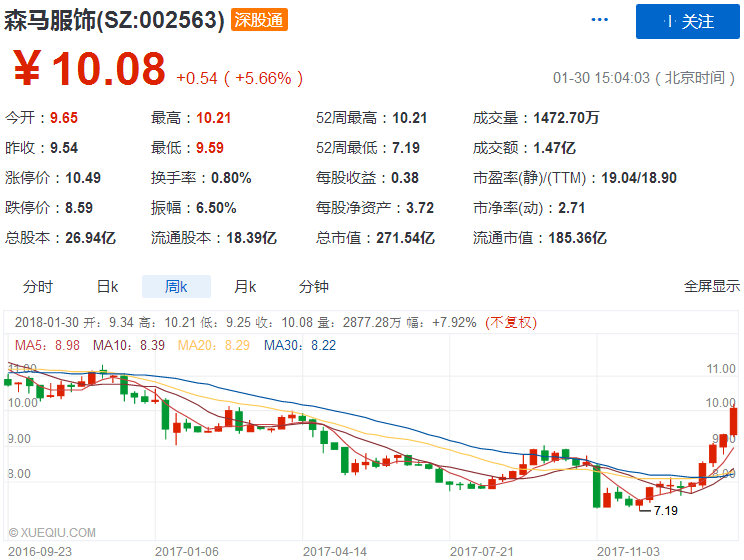Open the 分钟 chart tab
This screenshot has height=560, width=744.
tap(314, 287)
